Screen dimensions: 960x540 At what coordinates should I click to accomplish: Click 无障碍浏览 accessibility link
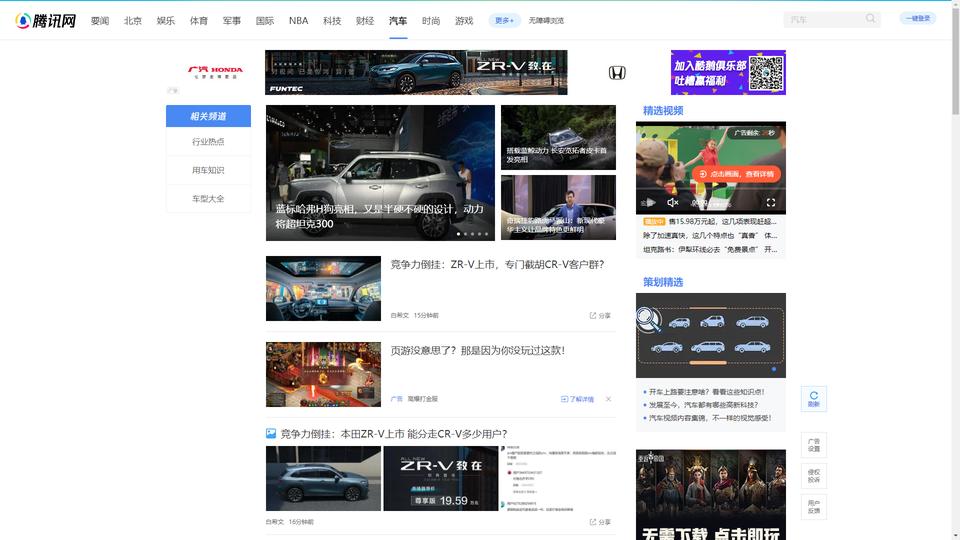[546, 20]
